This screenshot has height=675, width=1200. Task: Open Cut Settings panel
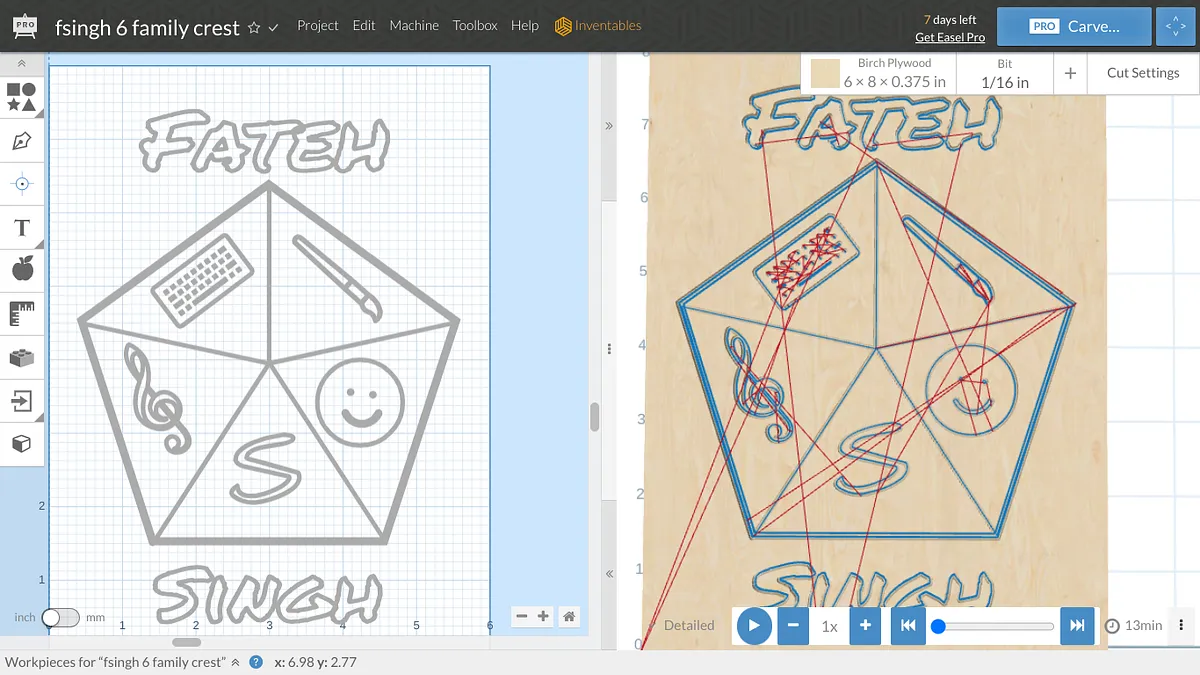(x=1143, y=73)
